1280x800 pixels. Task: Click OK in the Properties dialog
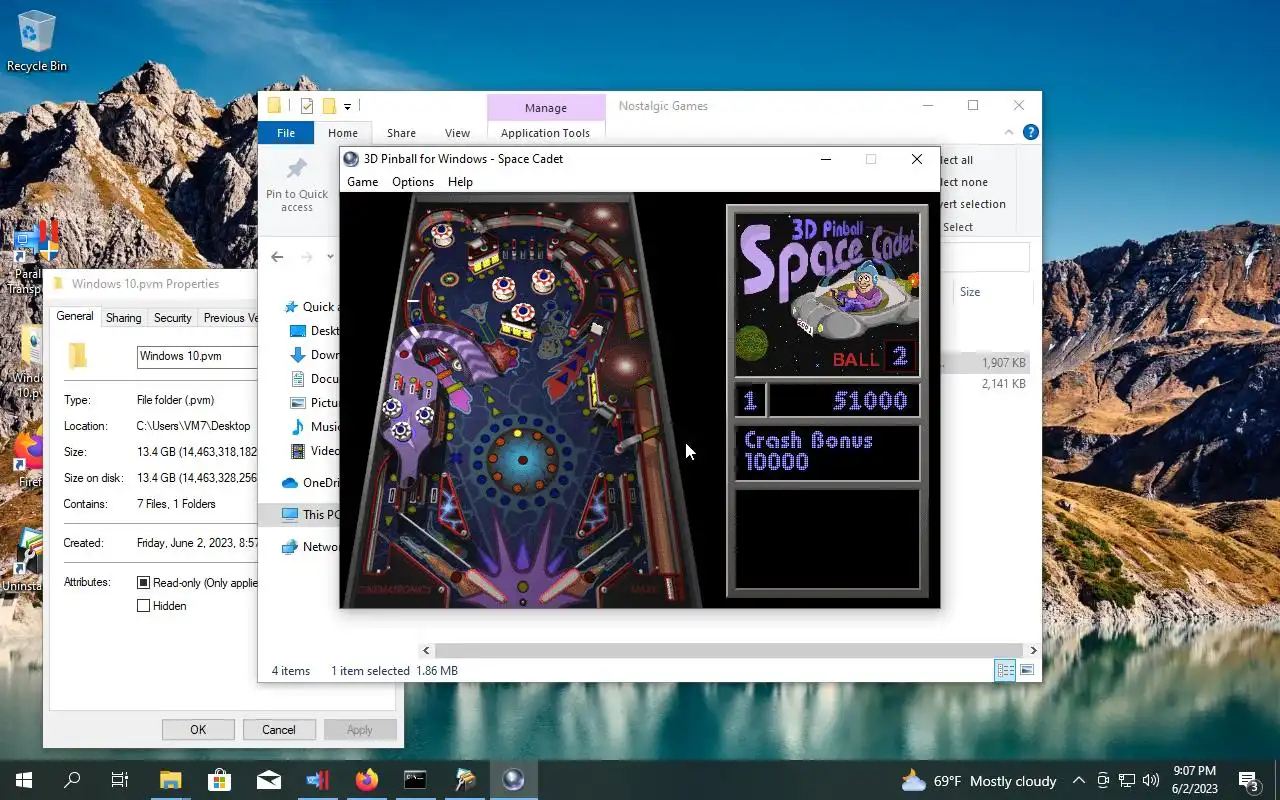[198, 730]
